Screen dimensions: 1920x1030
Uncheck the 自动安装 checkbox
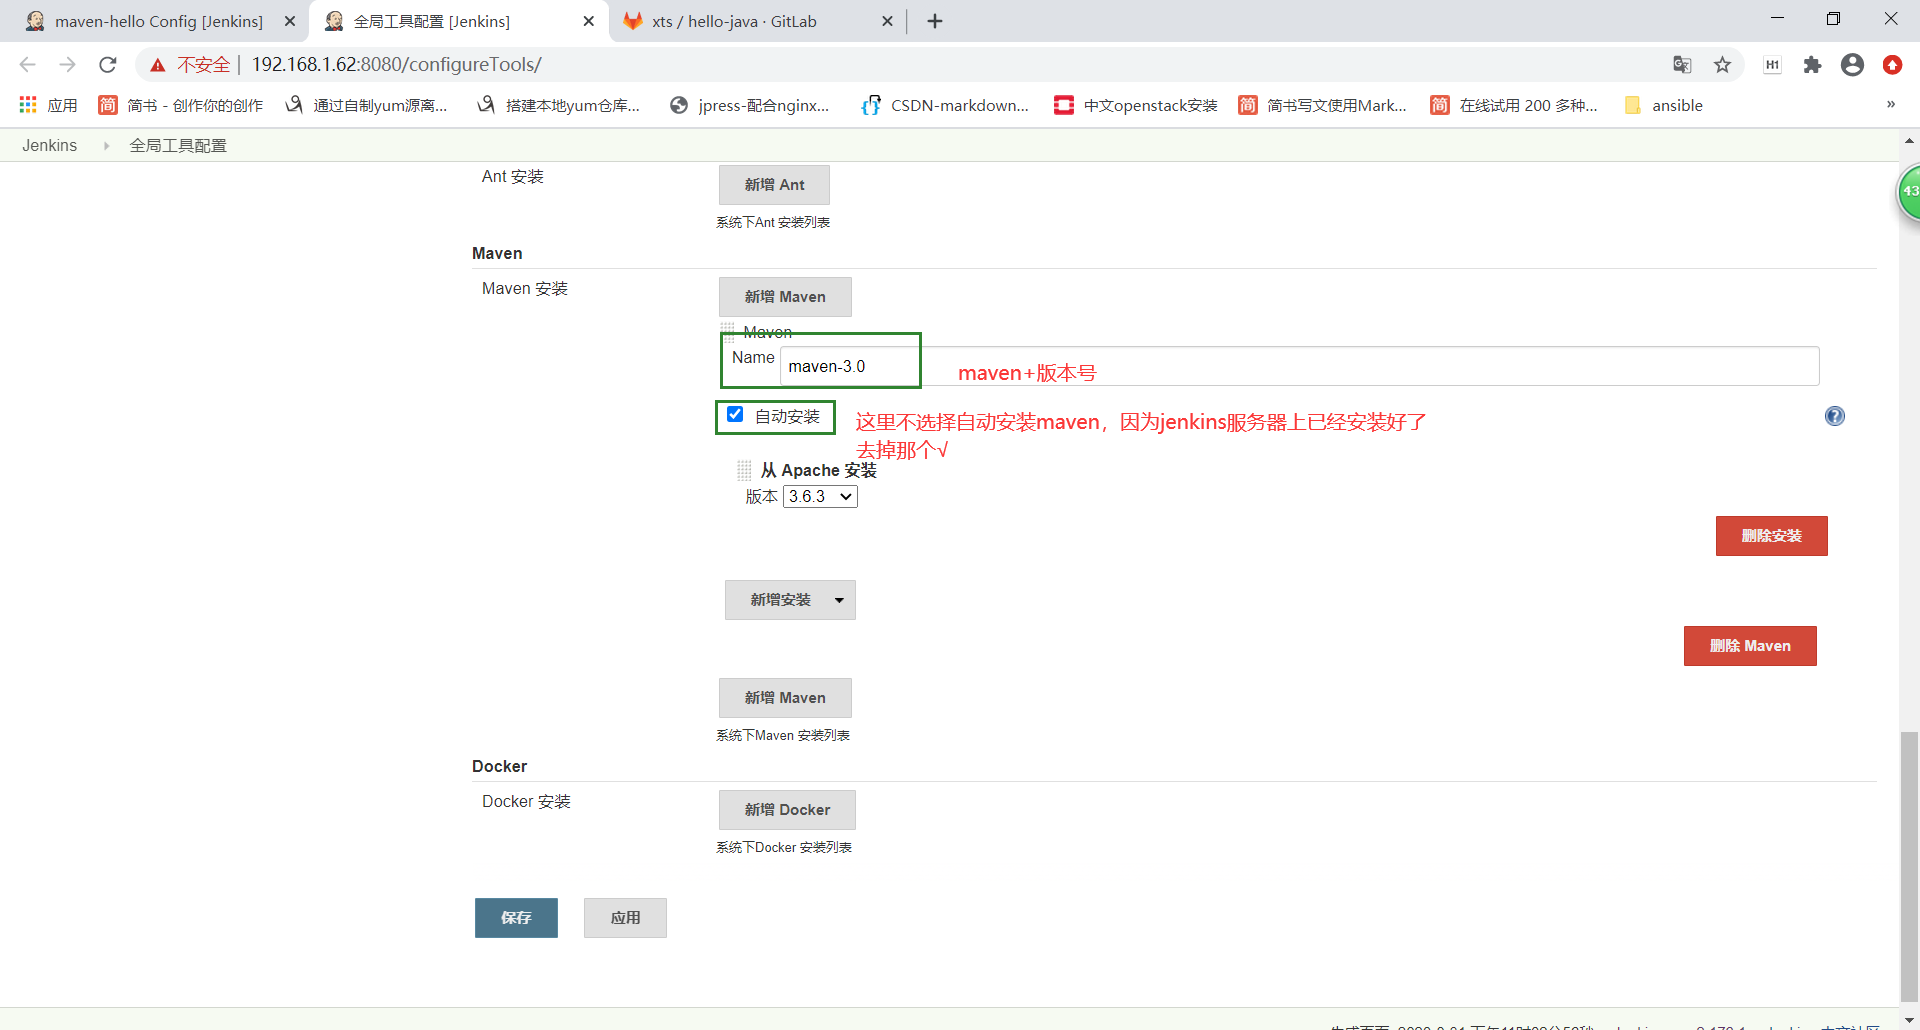[x=735, y=414]
